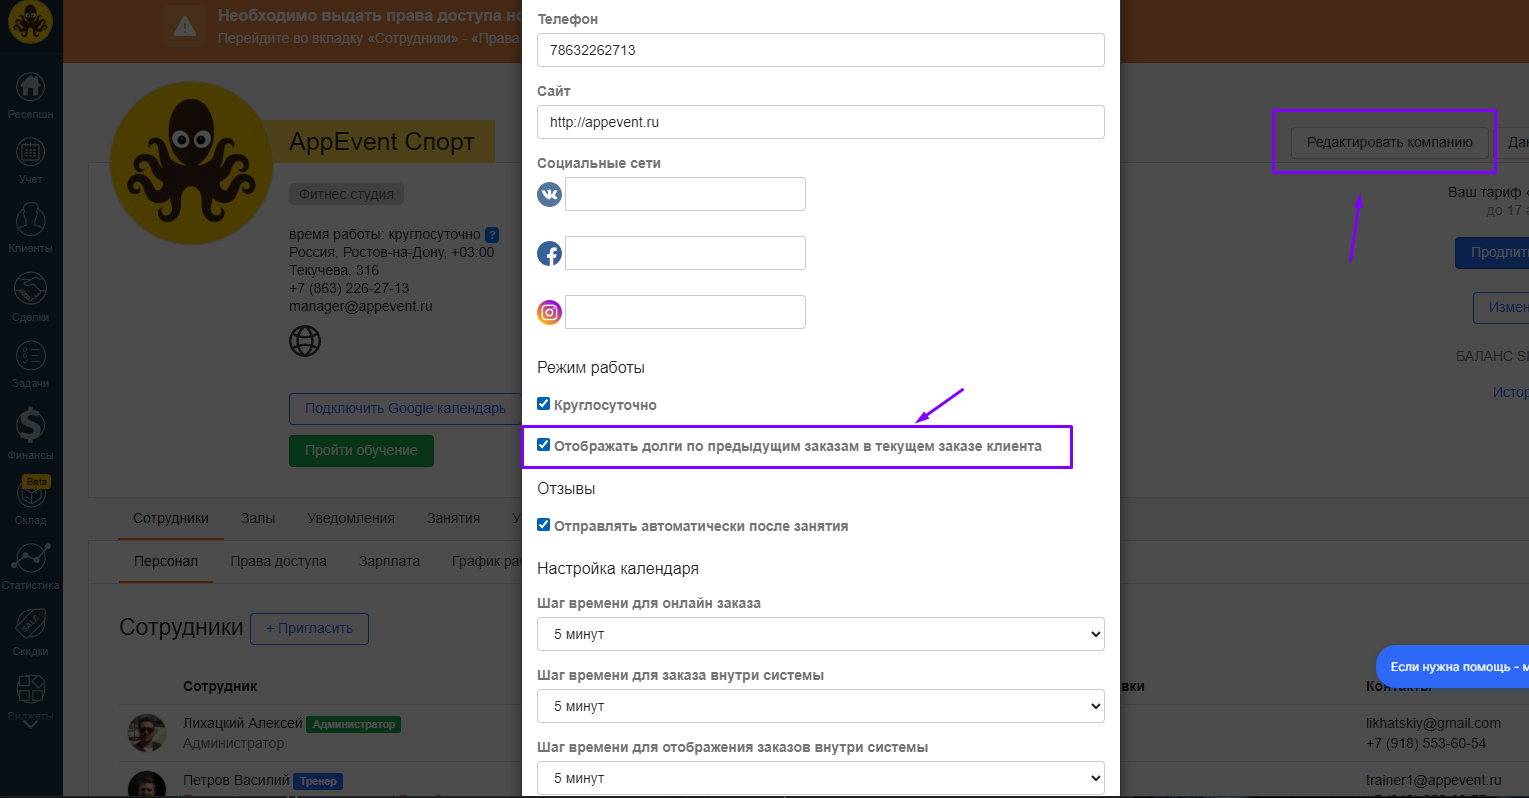Uncheck the Круглосуточно checkbox
Screen dimensions: 1529x798
click(543, 404)
